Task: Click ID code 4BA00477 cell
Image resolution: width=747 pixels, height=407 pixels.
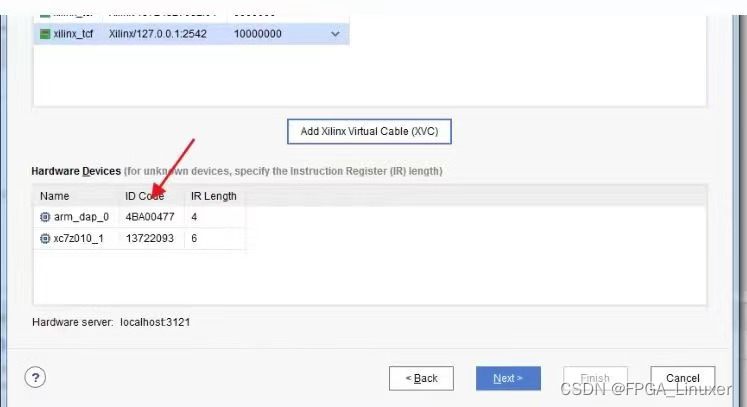Action: tap(150, 217)
